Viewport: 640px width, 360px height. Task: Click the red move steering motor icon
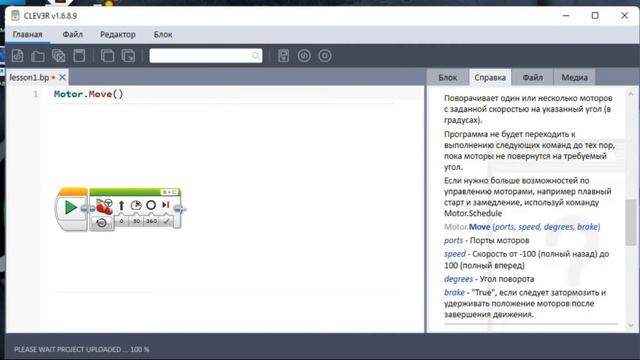pyautogui.click(x=104, y=206)
